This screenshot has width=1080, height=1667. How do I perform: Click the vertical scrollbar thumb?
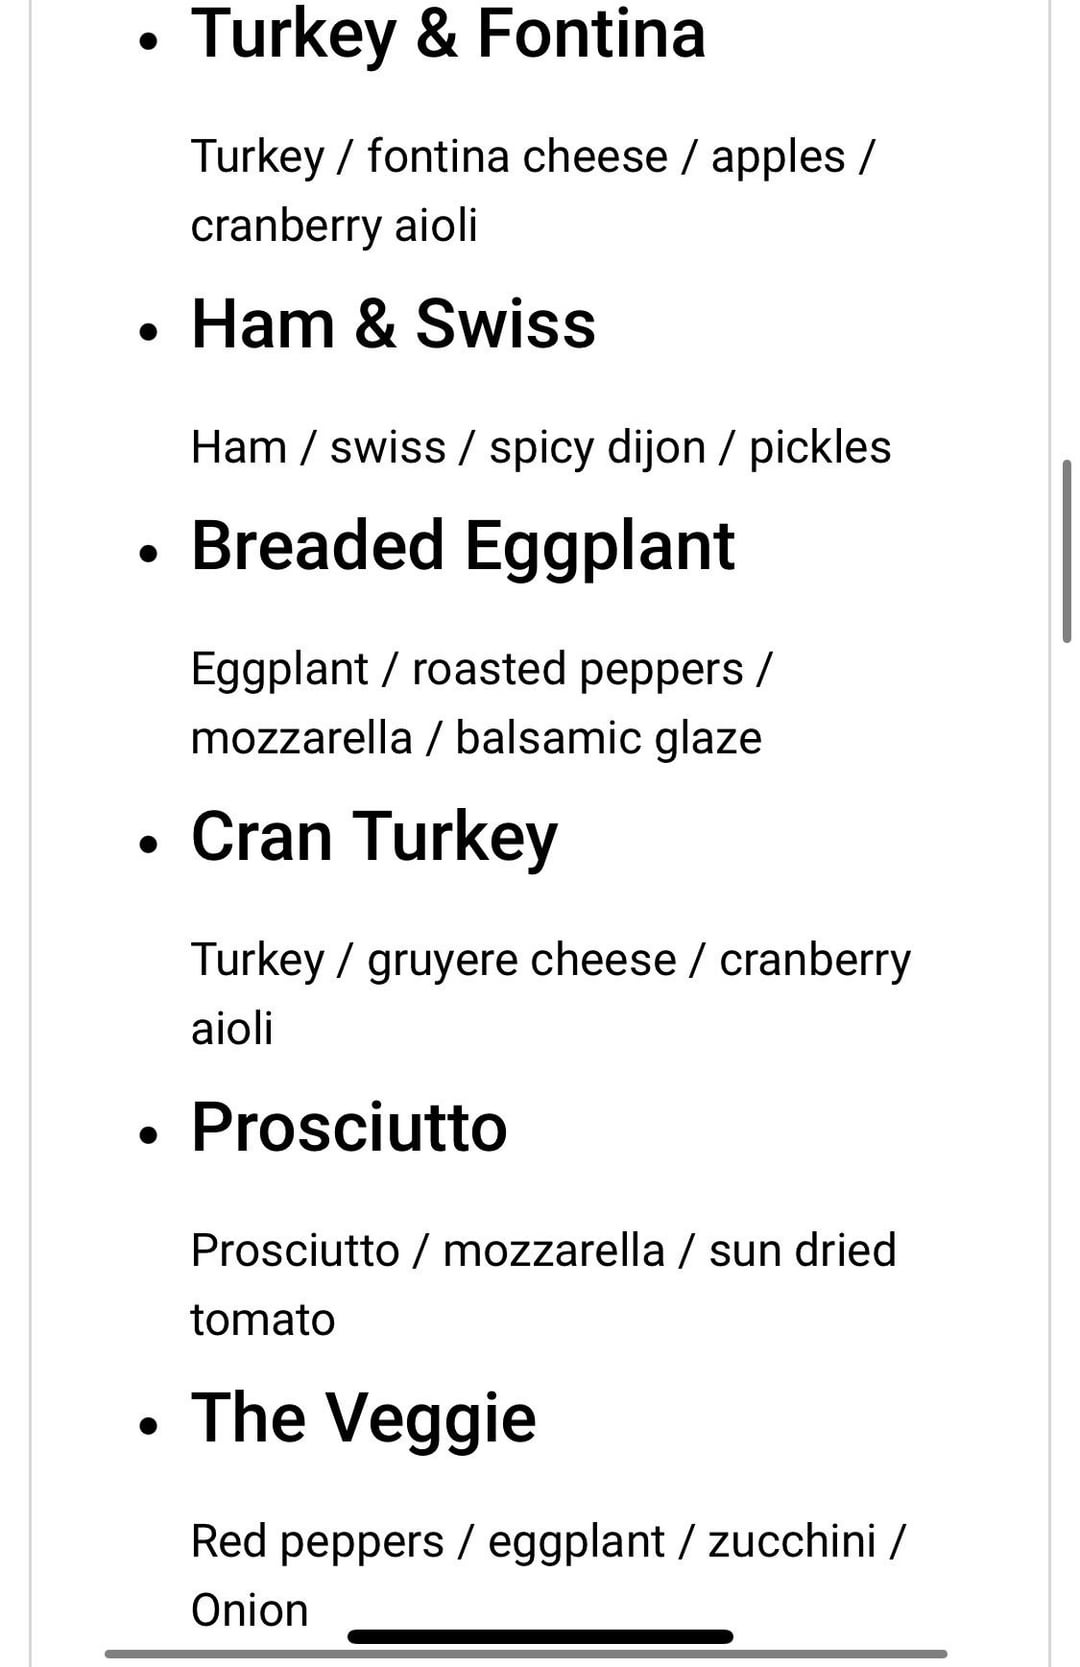tap(1067, 550)
